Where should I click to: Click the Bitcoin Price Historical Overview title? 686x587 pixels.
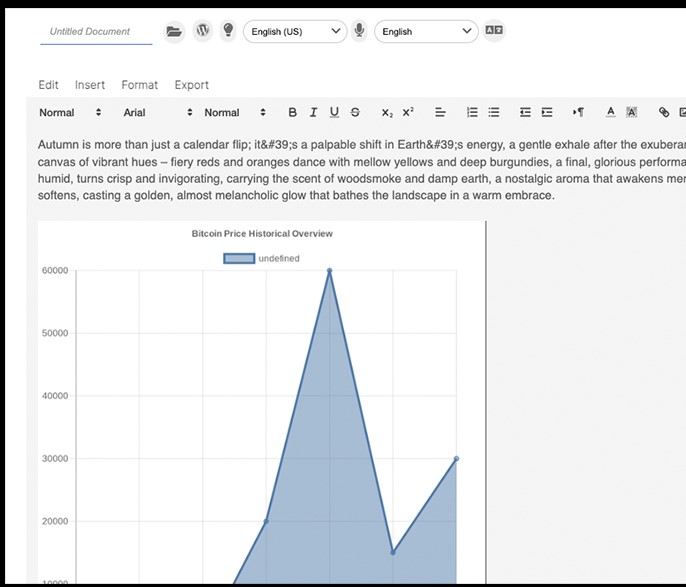[262, 234]
